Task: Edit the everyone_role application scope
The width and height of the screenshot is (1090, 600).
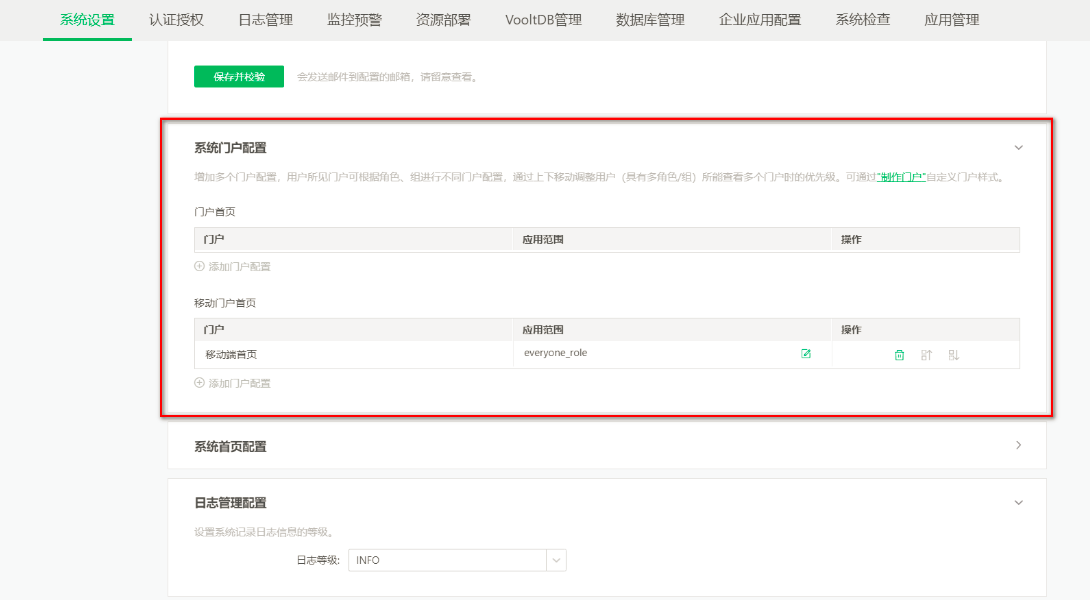Action: coord(806,354)
